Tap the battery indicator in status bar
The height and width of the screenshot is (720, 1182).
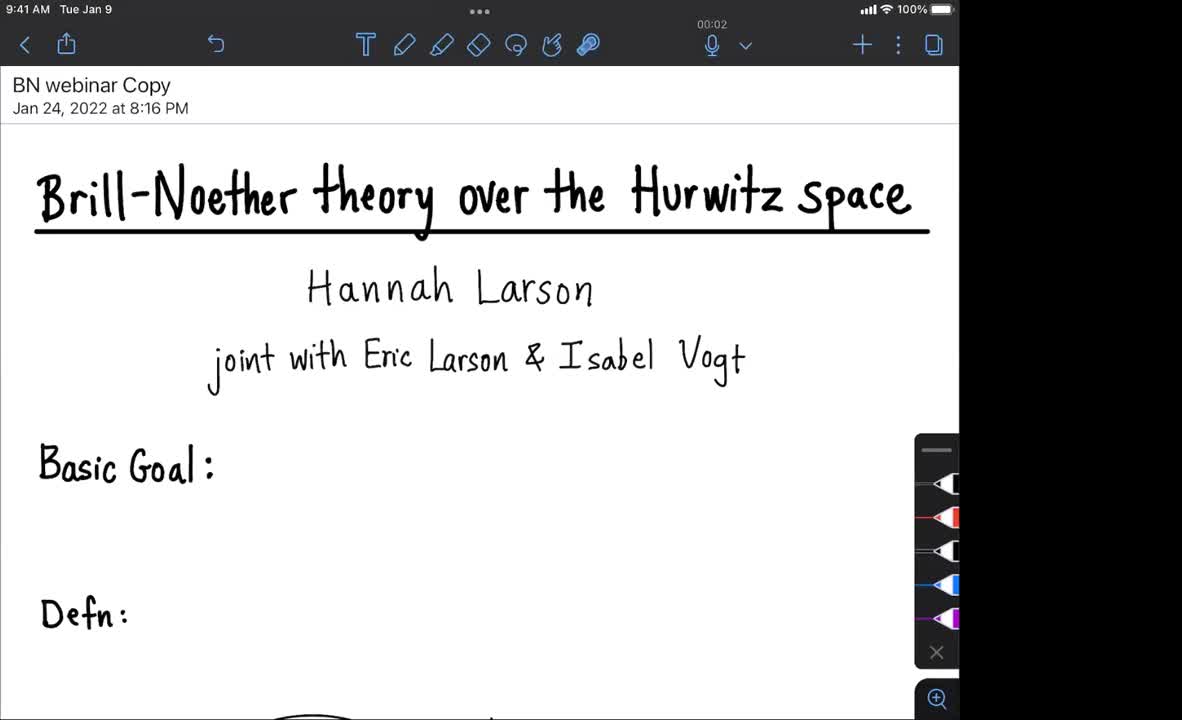[x=942, y=10]
